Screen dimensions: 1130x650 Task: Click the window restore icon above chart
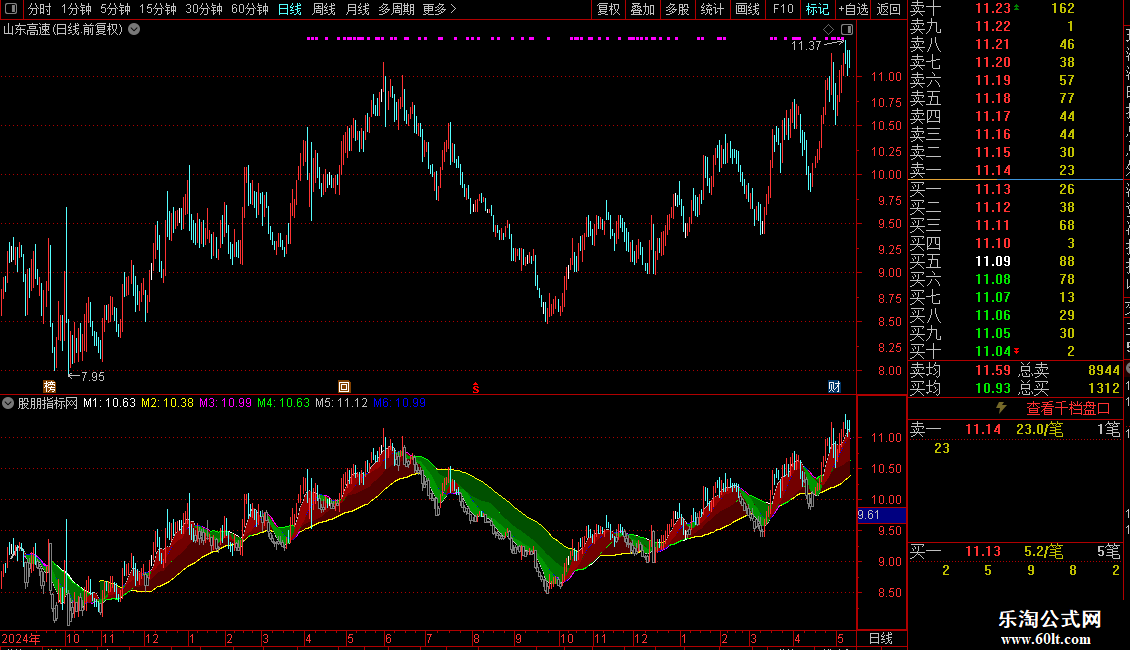(x=847, y=30)
